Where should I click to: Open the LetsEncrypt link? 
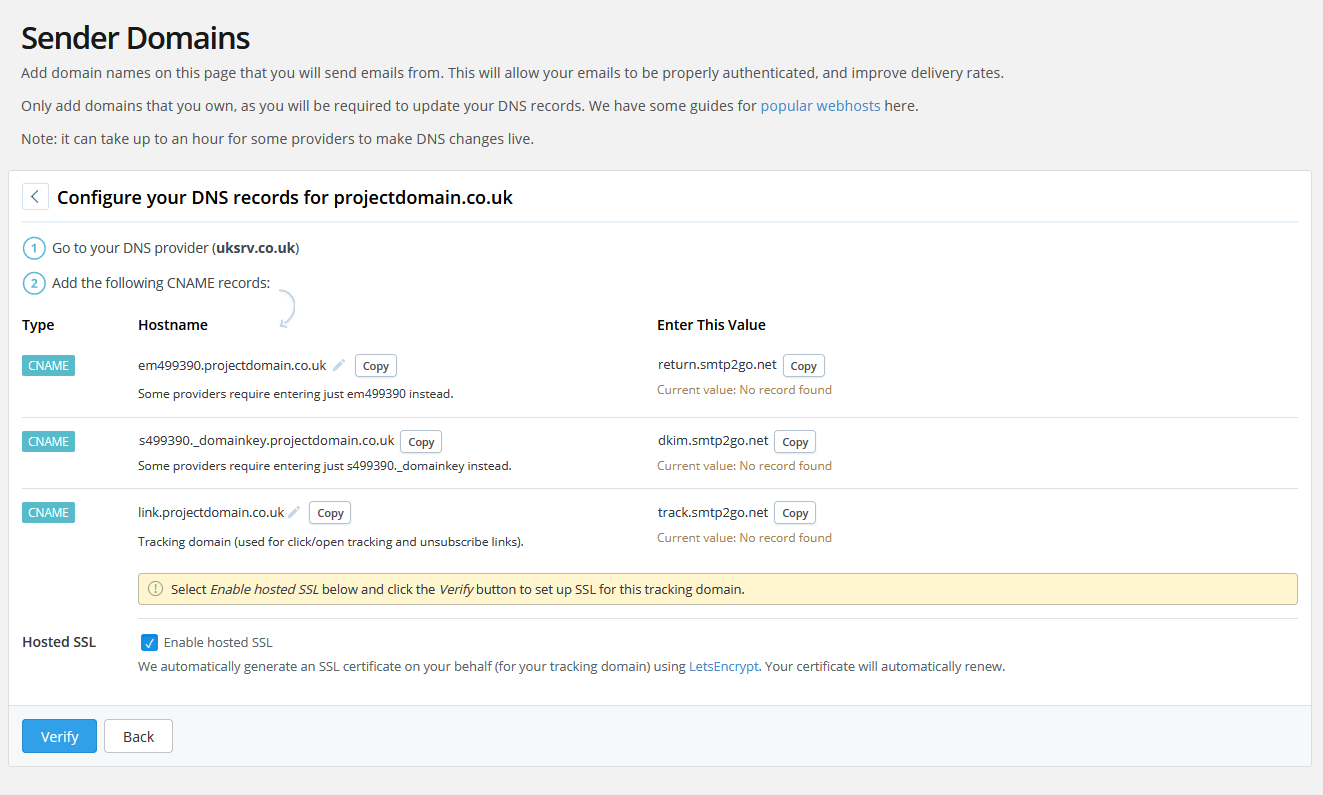click(x=723, y=666)
